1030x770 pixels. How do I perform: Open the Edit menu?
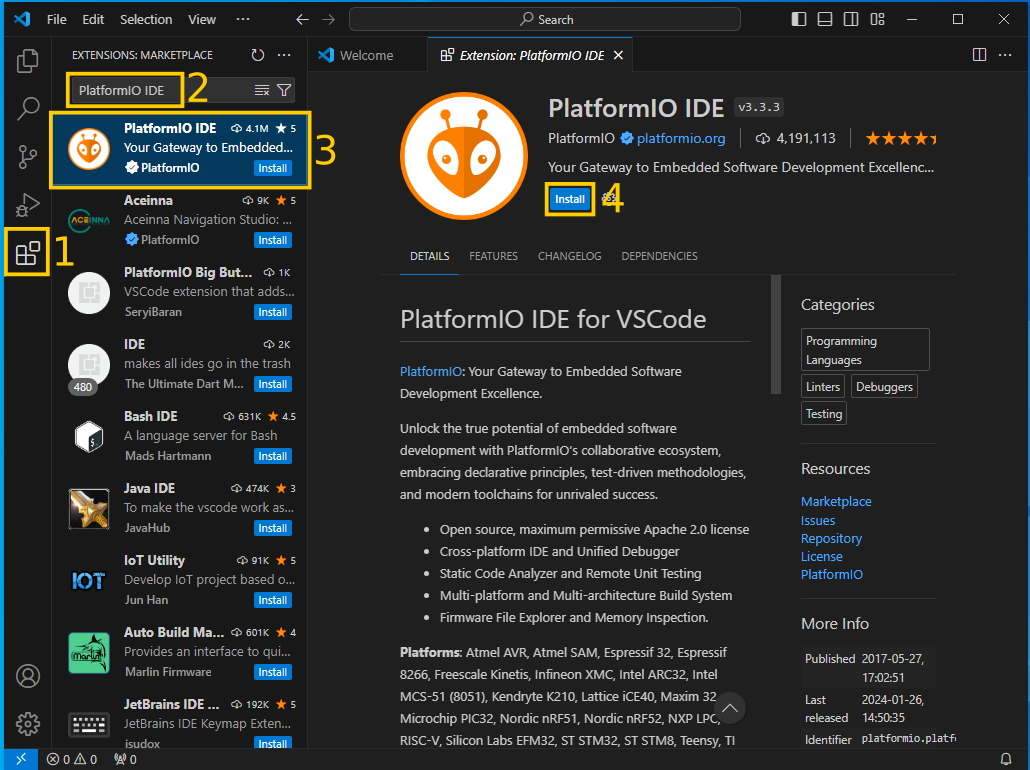point(93,20)
